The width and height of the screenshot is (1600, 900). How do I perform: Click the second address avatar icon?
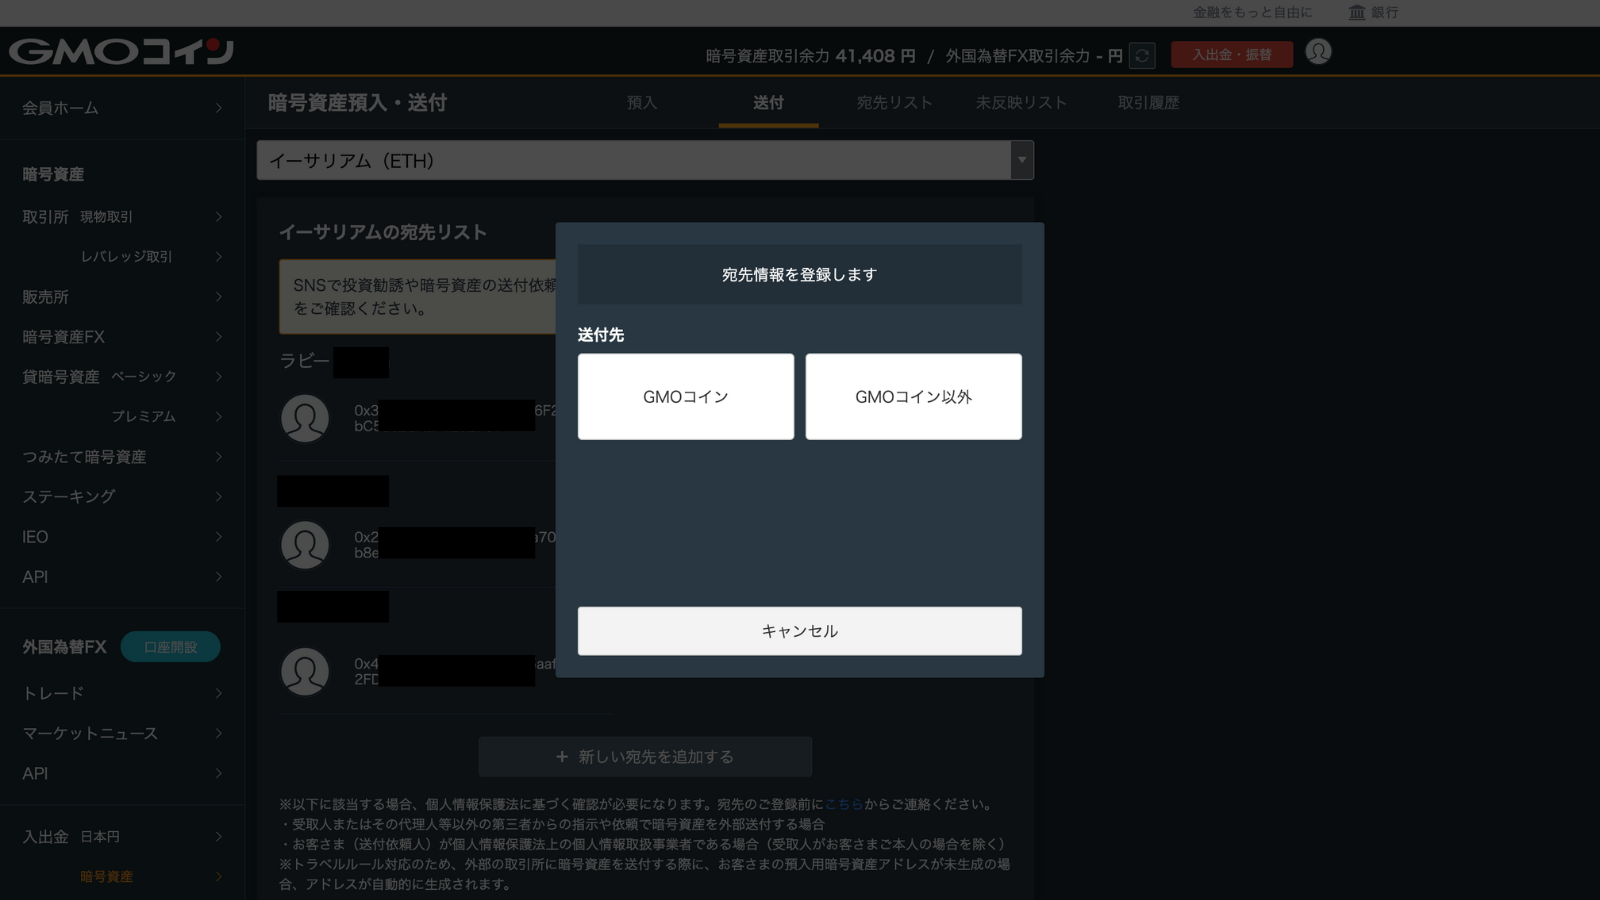point(305,545)
